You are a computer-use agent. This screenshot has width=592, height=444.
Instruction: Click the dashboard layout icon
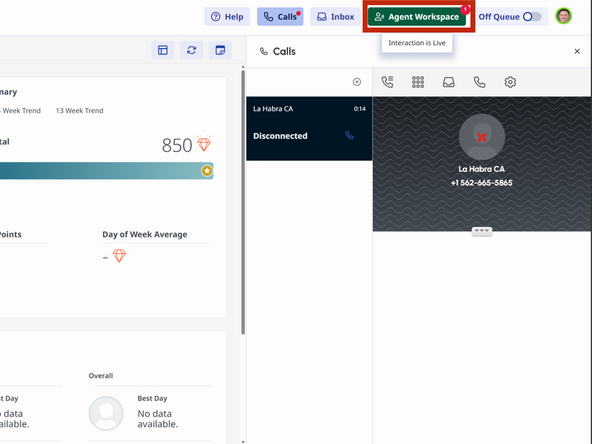click(163, 50)
